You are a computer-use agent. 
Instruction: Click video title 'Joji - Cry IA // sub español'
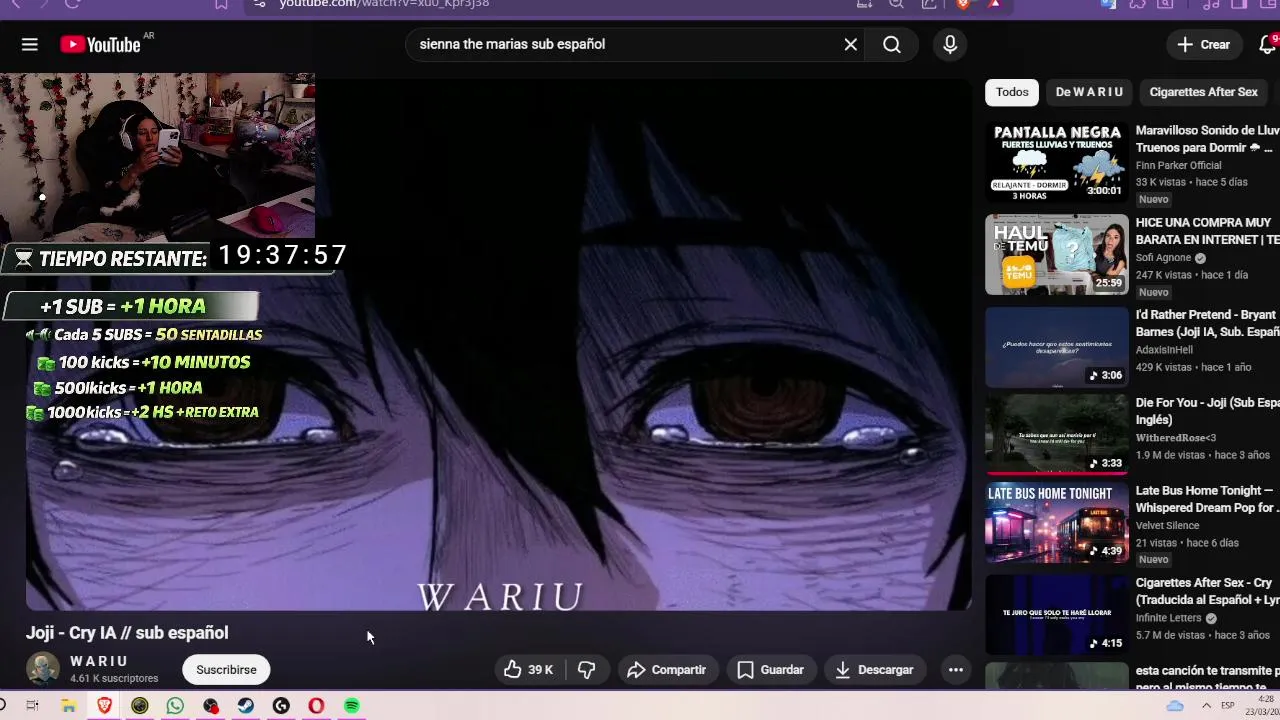point(127,633)
